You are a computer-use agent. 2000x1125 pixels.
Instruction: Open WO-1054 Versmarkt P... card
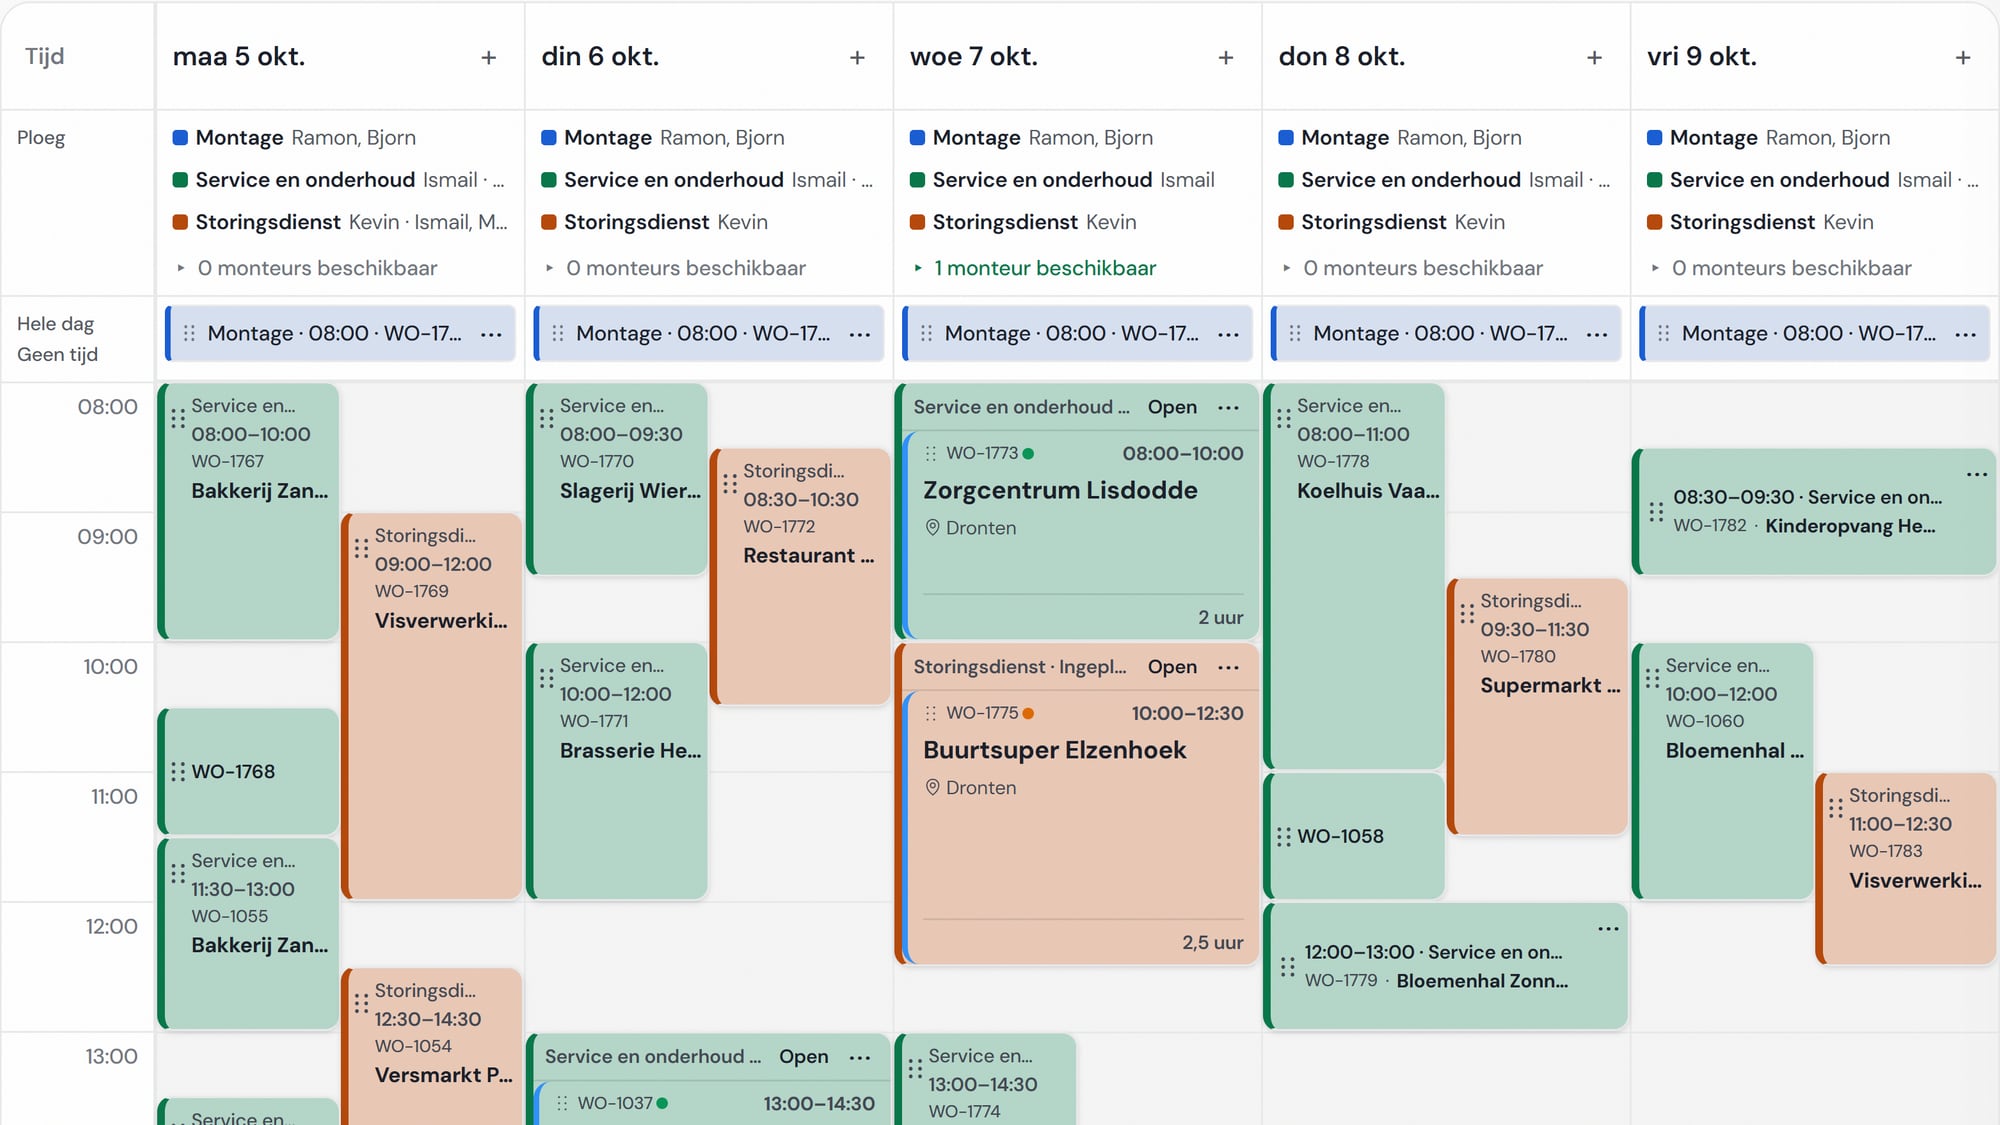[x=432, y=1046]
